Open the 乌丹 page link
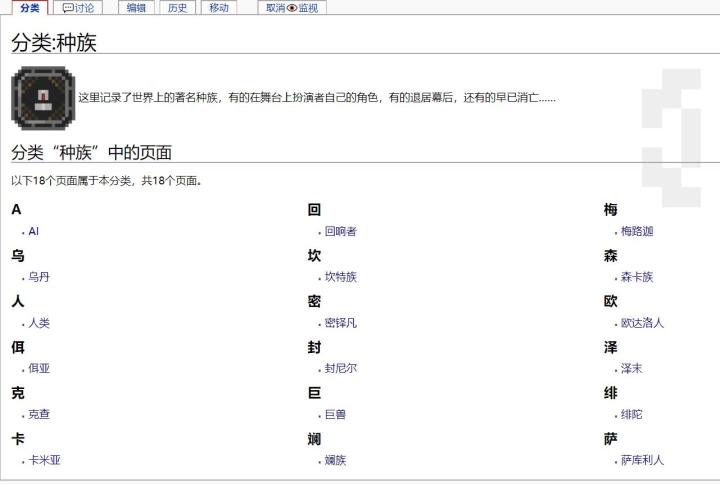This screenshot has height=484, width=720. tap(39, 277)
